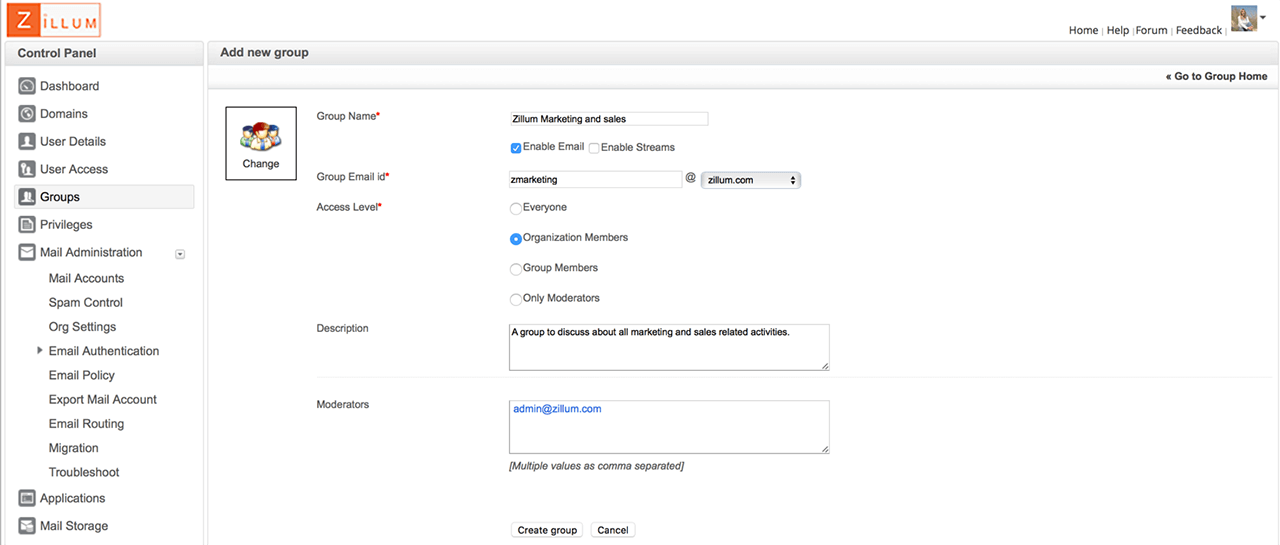Uncheck the Enable Email checkbox
1280x545 pixels.
(516, 148)
